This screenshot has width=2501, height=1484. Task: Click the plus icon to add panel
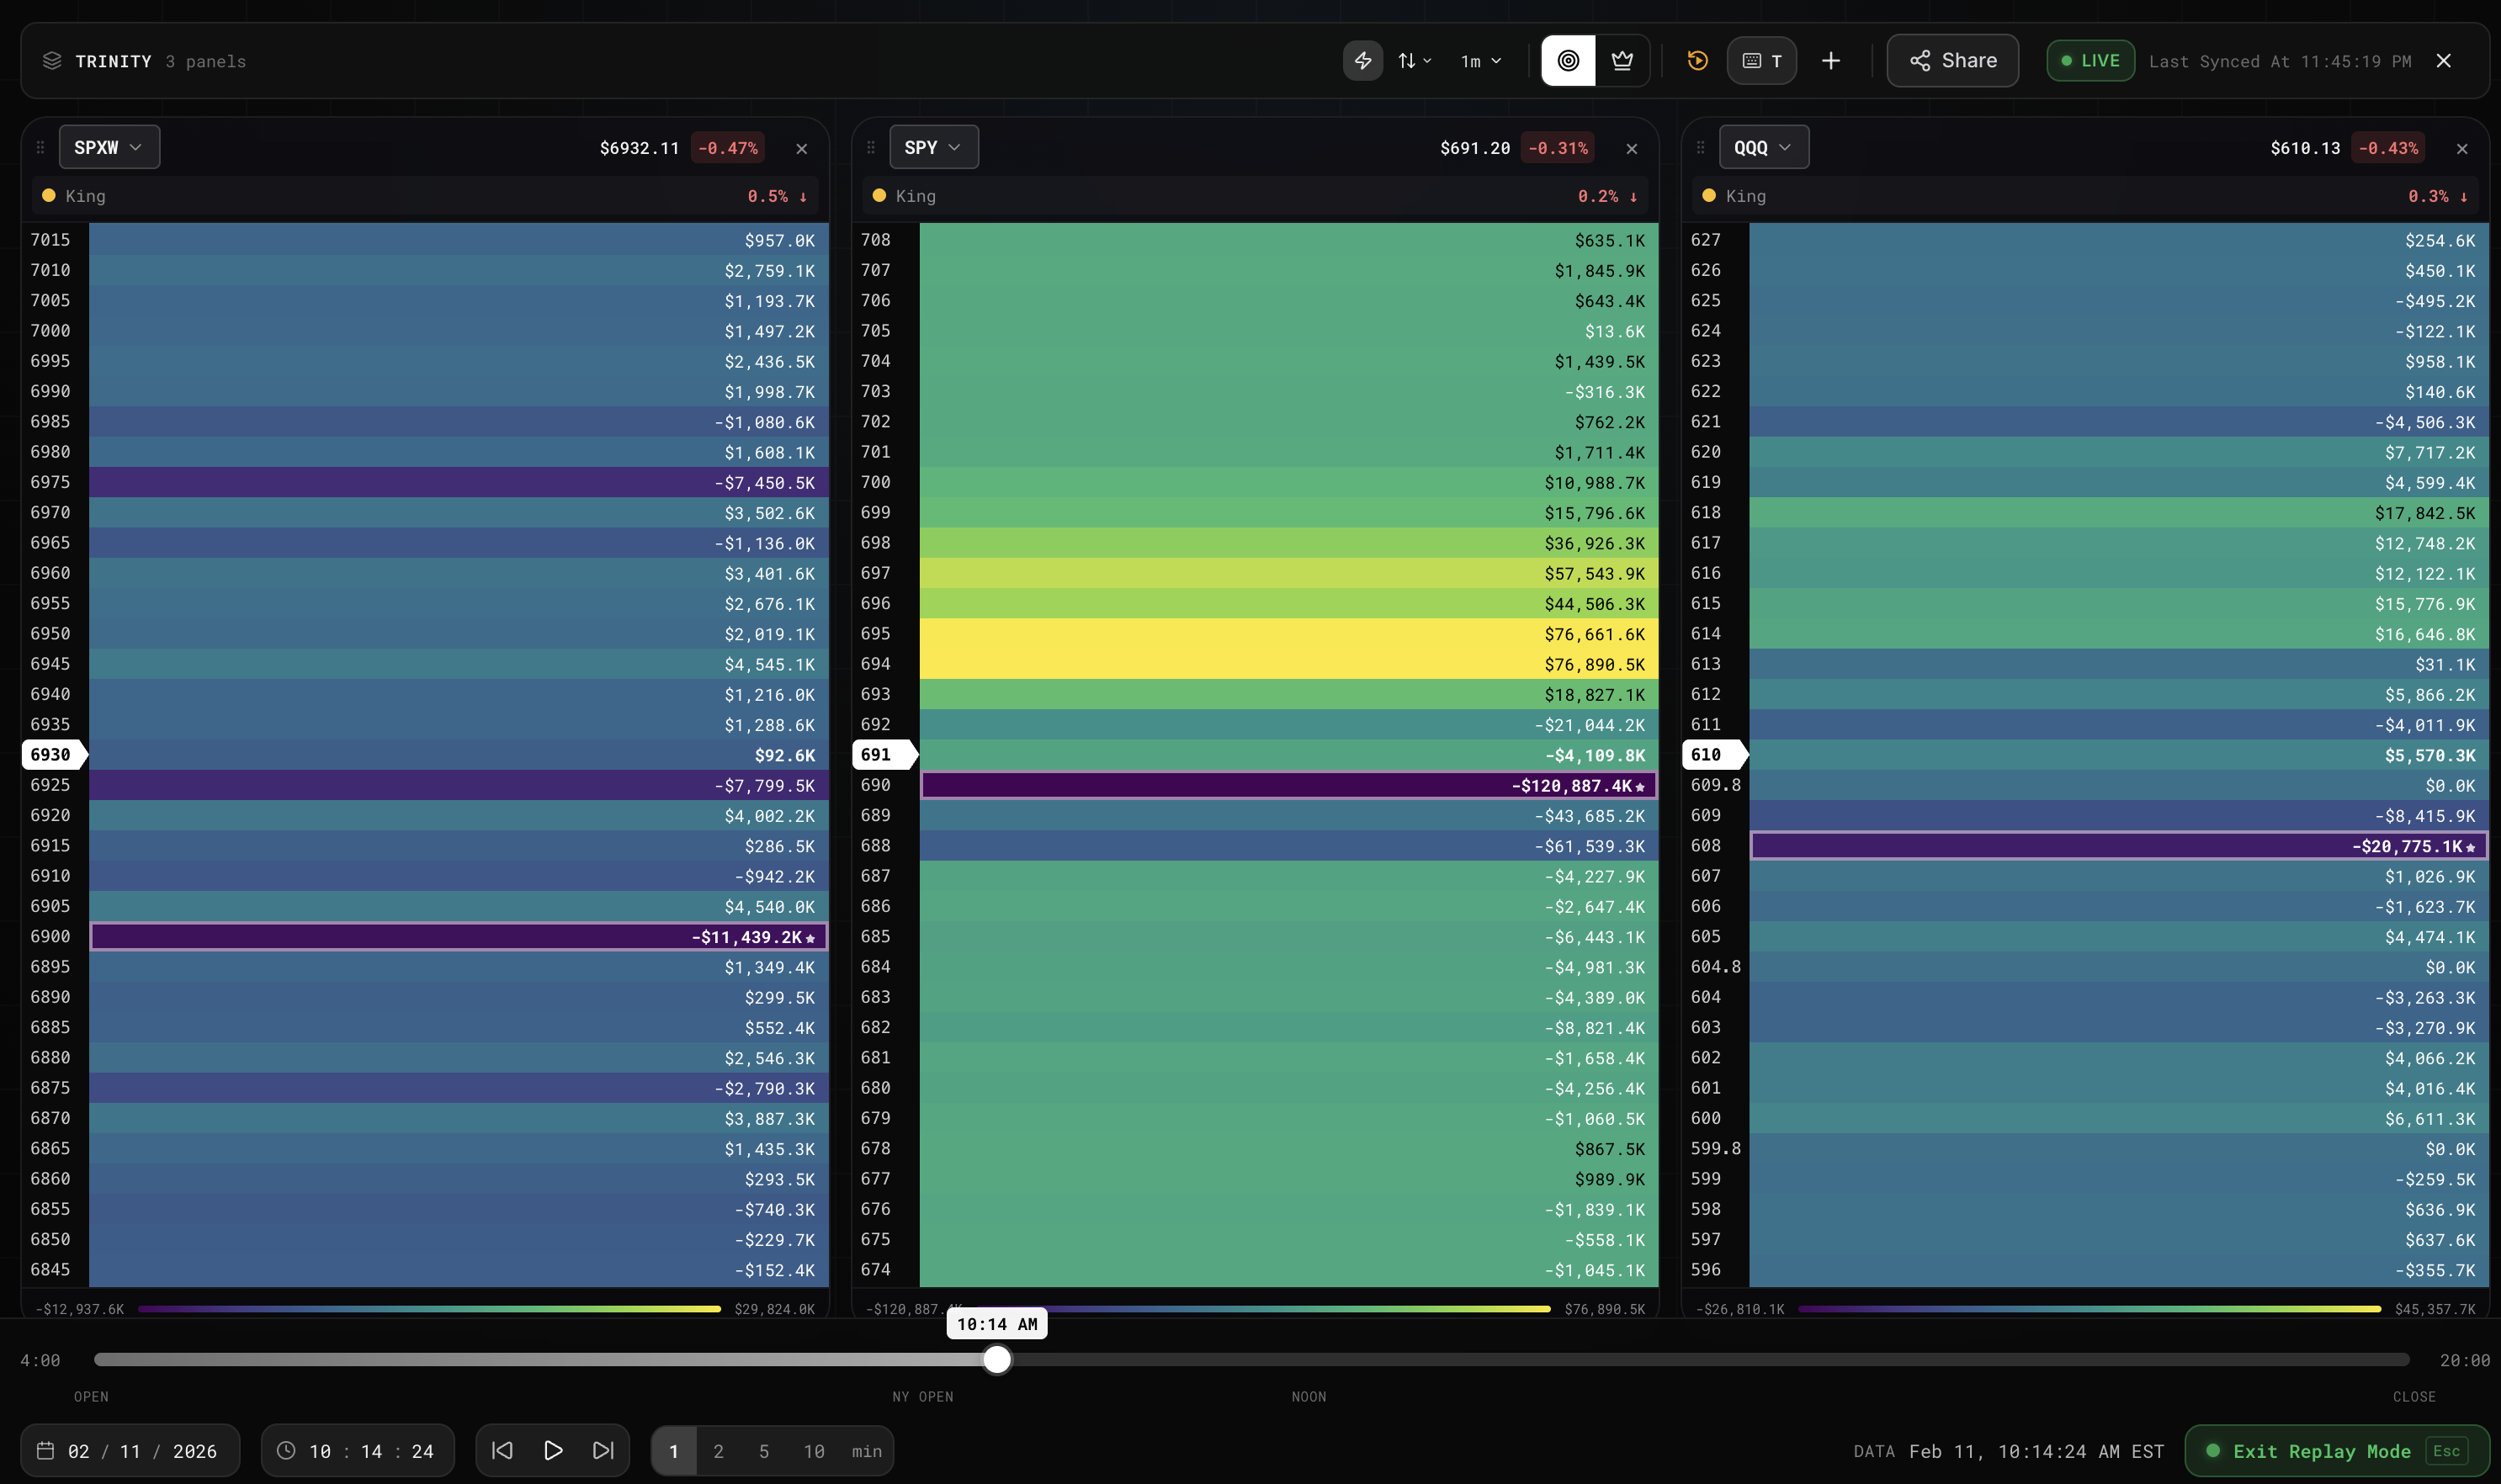[x=1830, y=61]
